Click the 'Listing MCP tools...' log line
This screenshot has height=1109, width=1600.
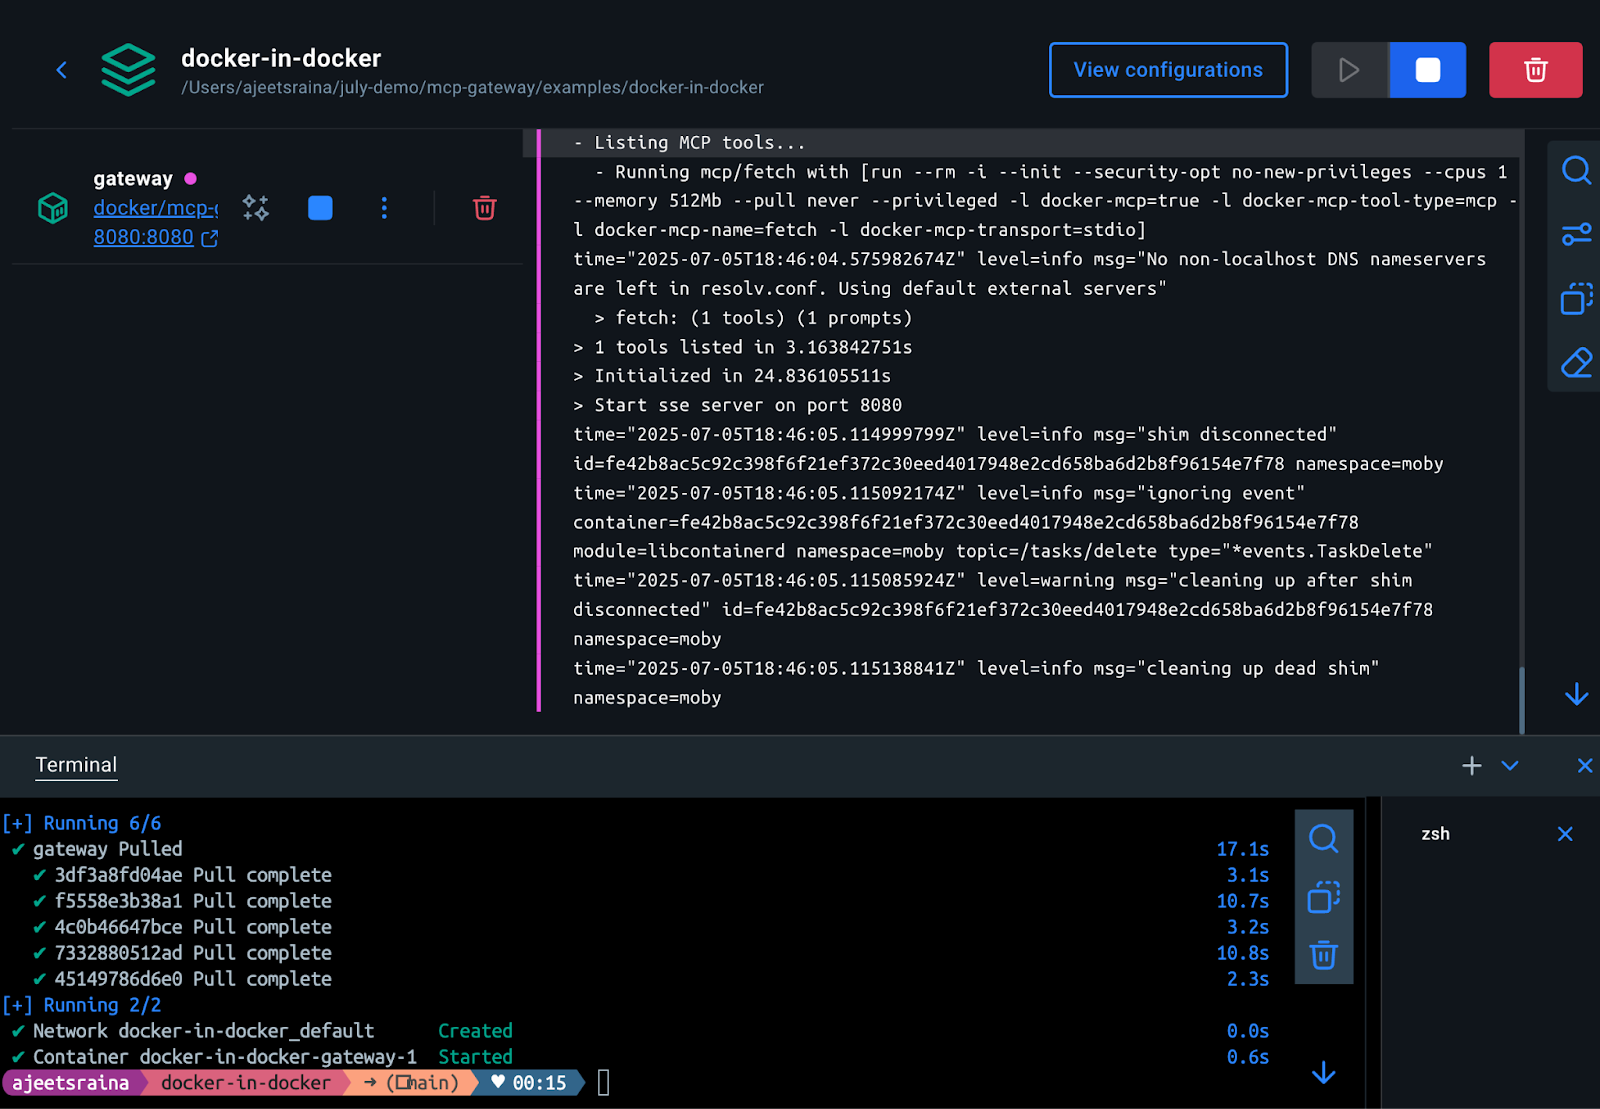[x=689, y=143]
